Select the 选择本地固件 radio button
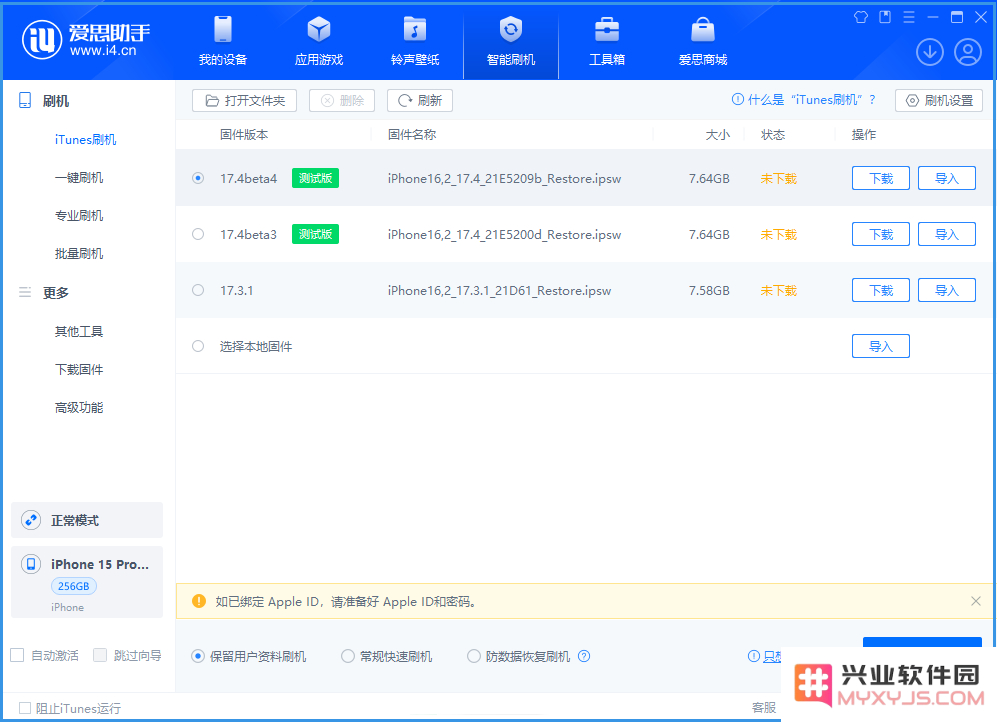Screen dimensions: 997x722 (x=198, y=346)
